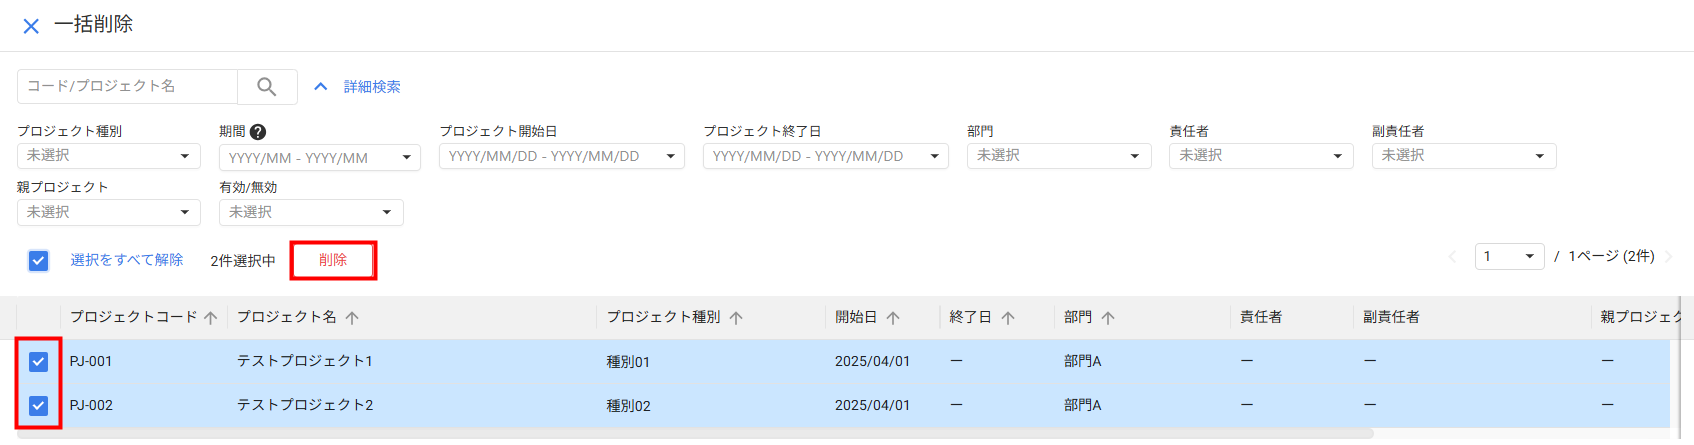Close the 一括削除 screen with X icon
Screen dimensions: 1694x445
31,26
